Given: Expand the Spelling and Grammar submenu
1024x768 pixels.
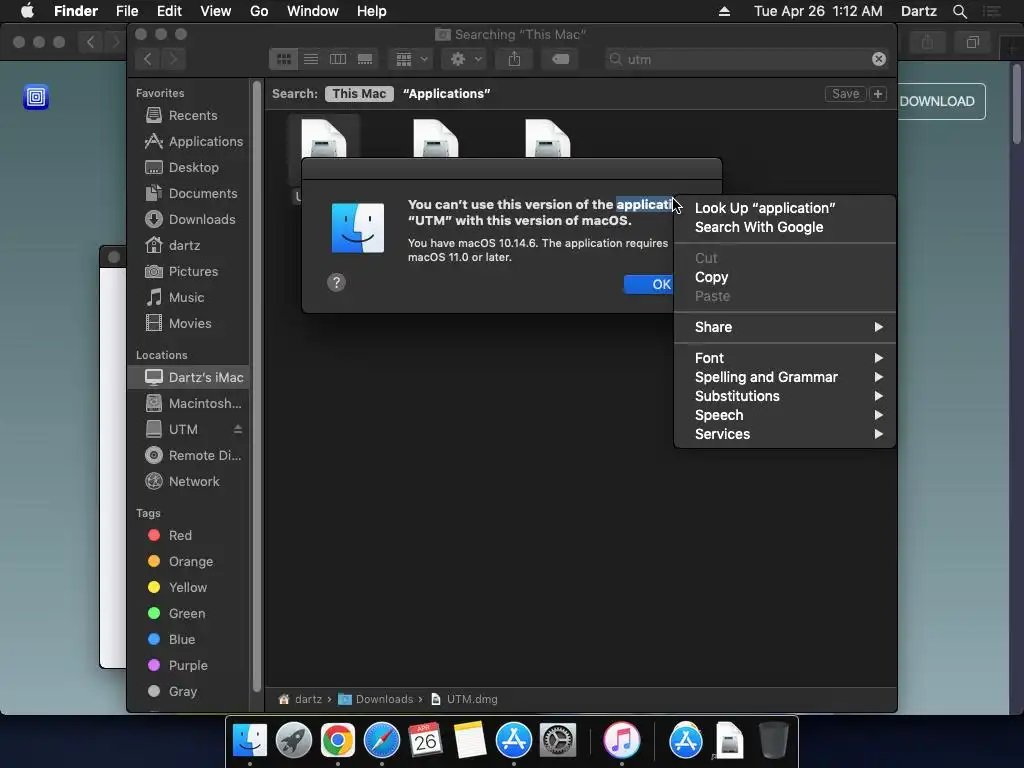Looking at the screenshot, I should (784, 377).
